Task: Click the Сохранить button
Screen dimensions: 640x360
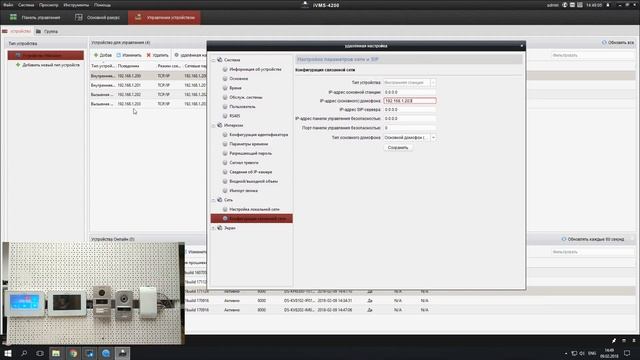Action: click(x=398, y=148)
